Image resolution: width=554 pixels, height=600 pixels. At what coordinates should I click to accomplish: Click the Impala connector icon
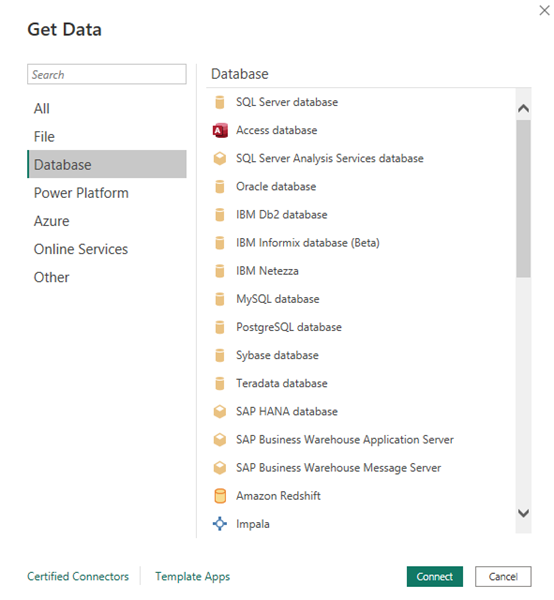tap(220, 524)
